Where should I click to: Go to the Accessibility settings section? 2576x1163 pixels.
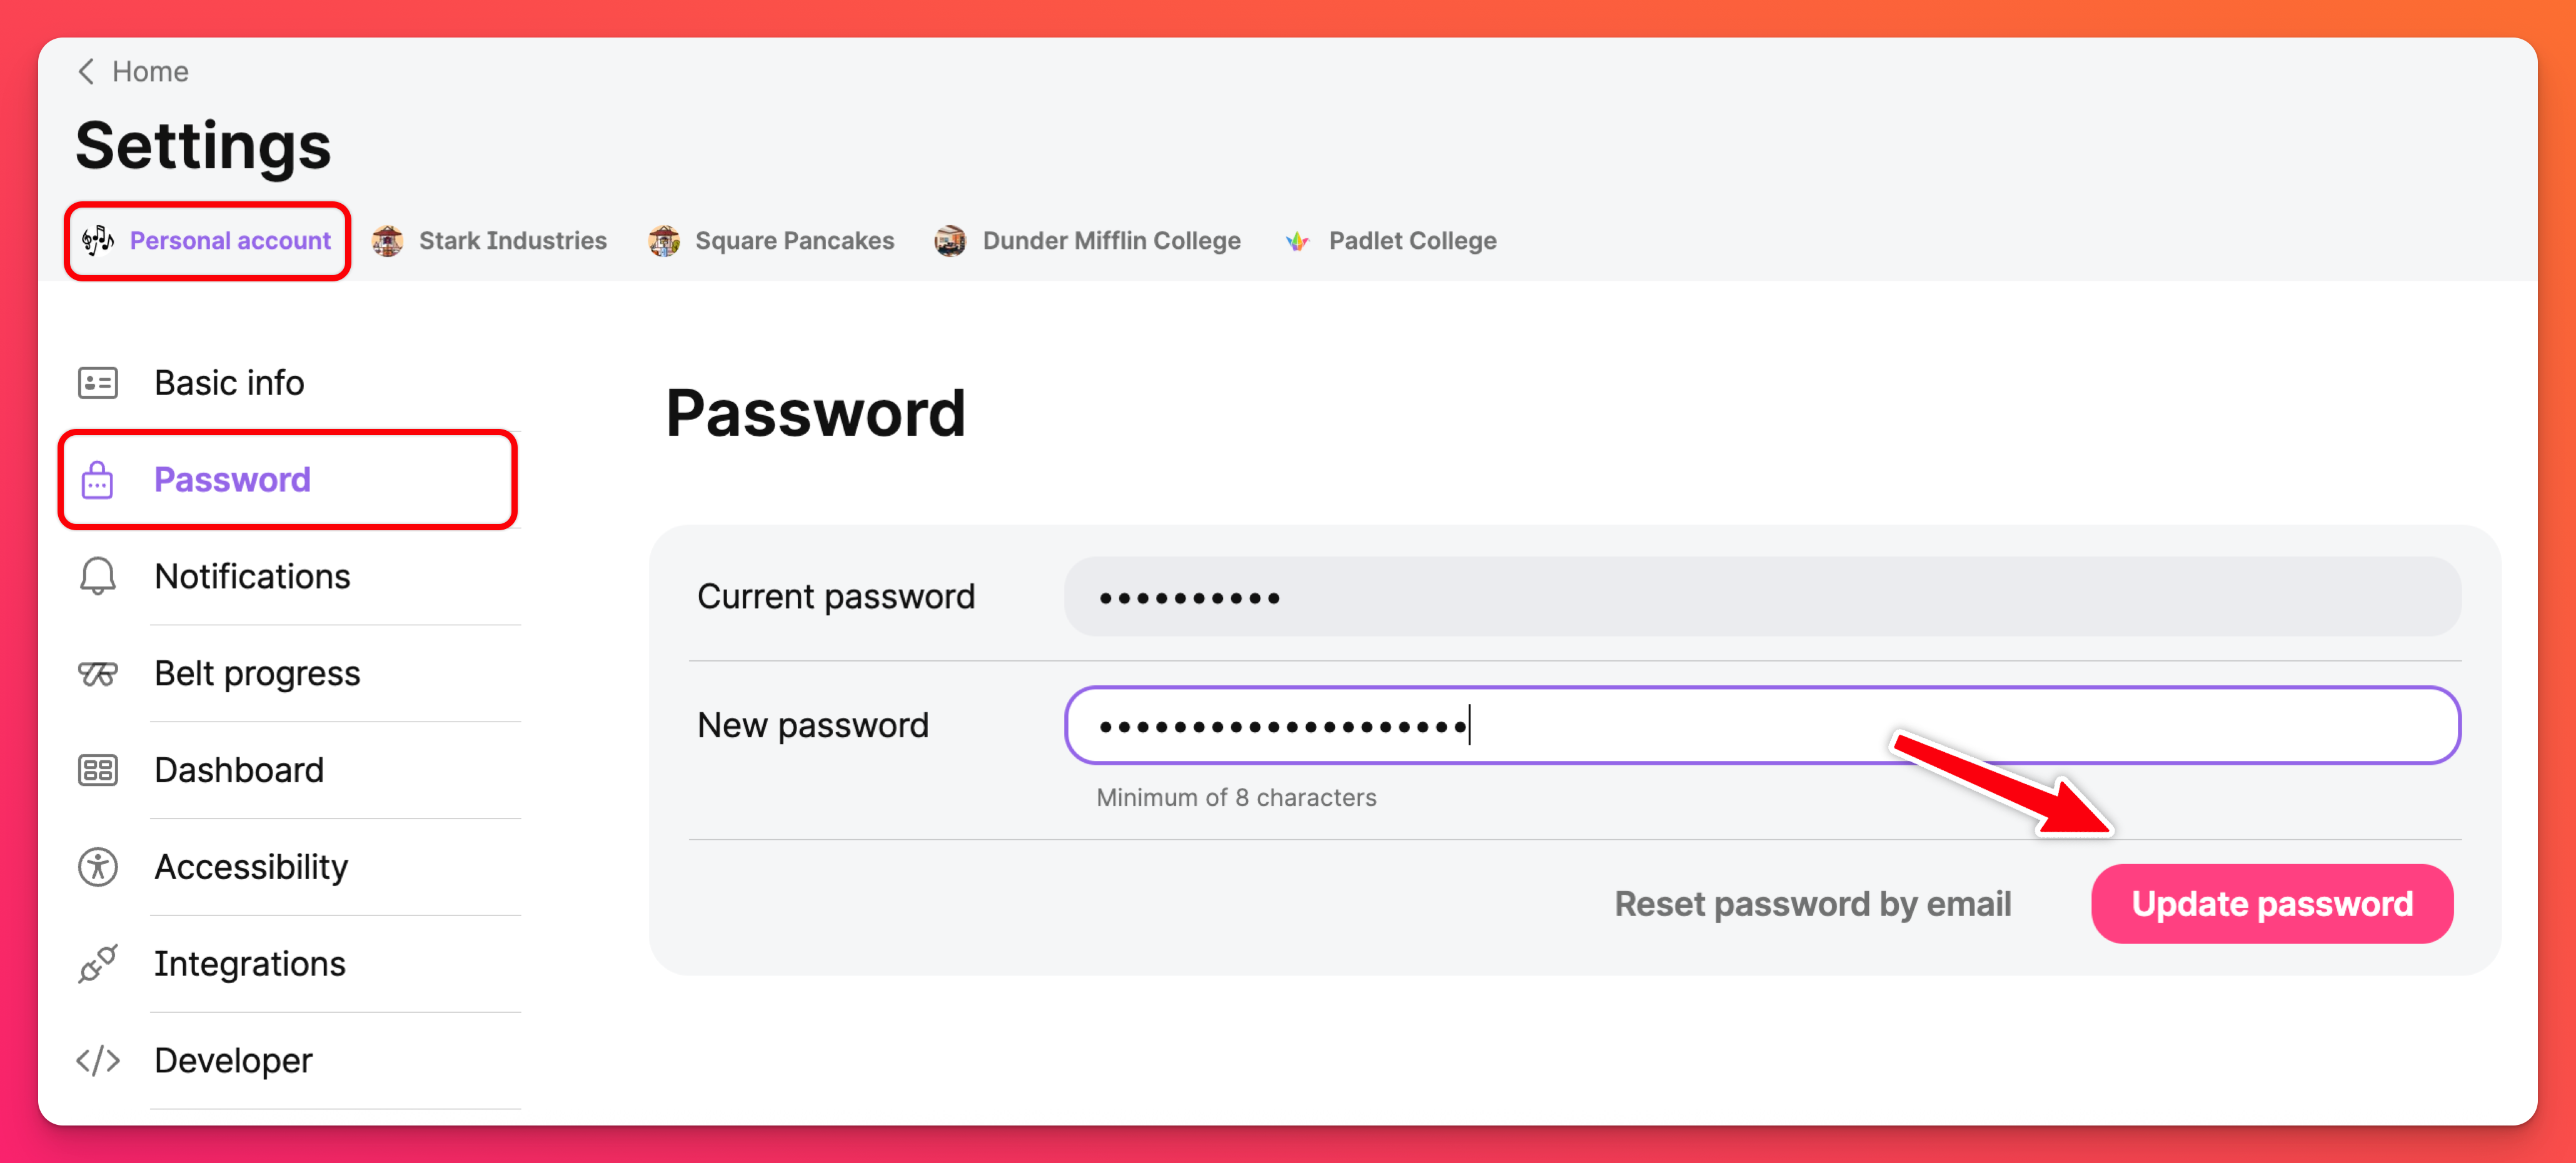point(251,867)
